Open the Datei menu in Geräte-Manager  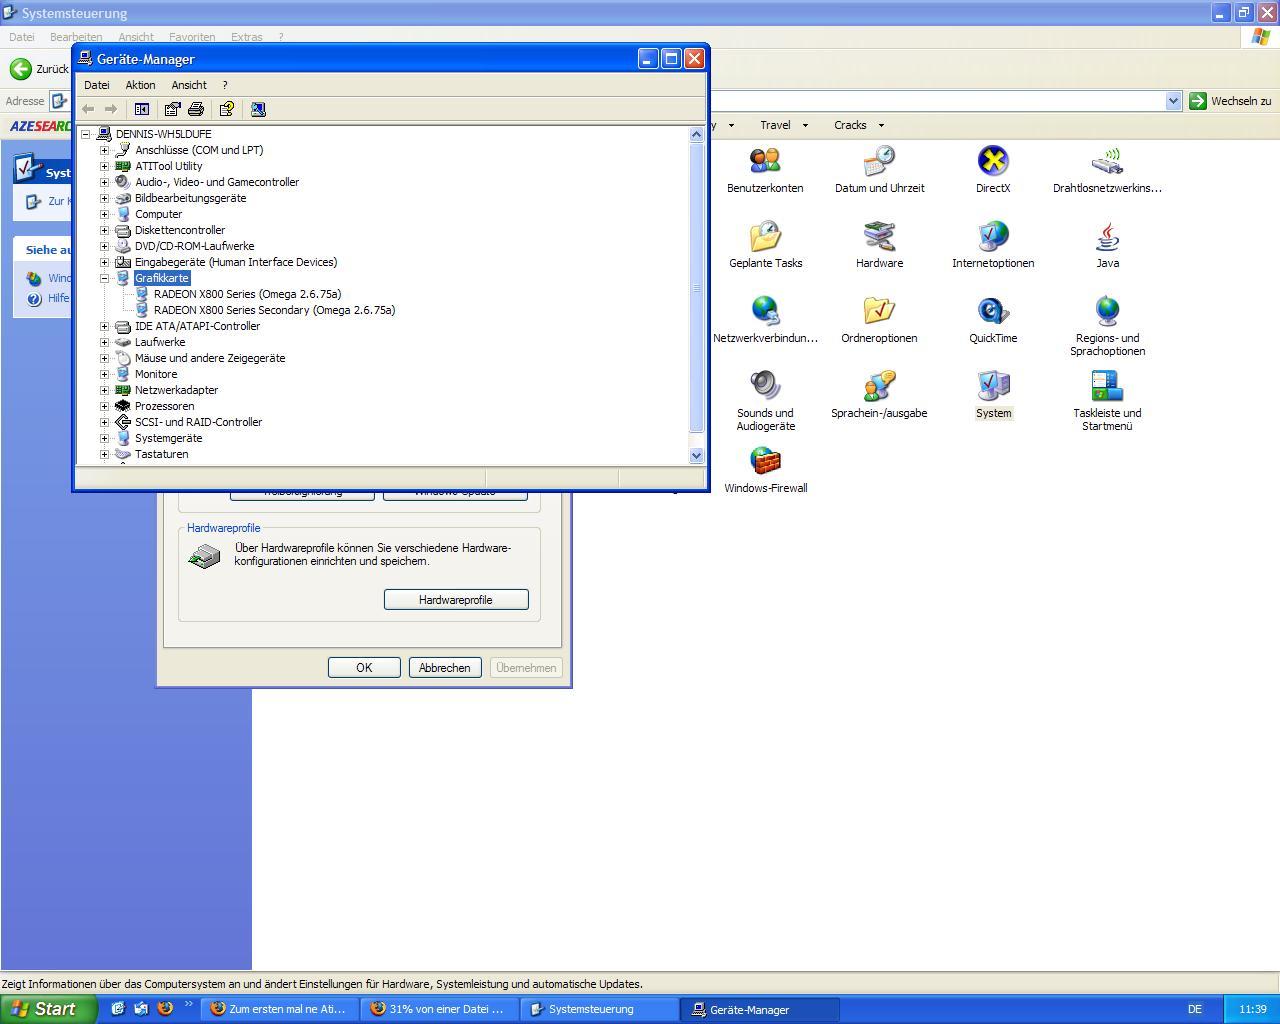(x=97, y=85)
